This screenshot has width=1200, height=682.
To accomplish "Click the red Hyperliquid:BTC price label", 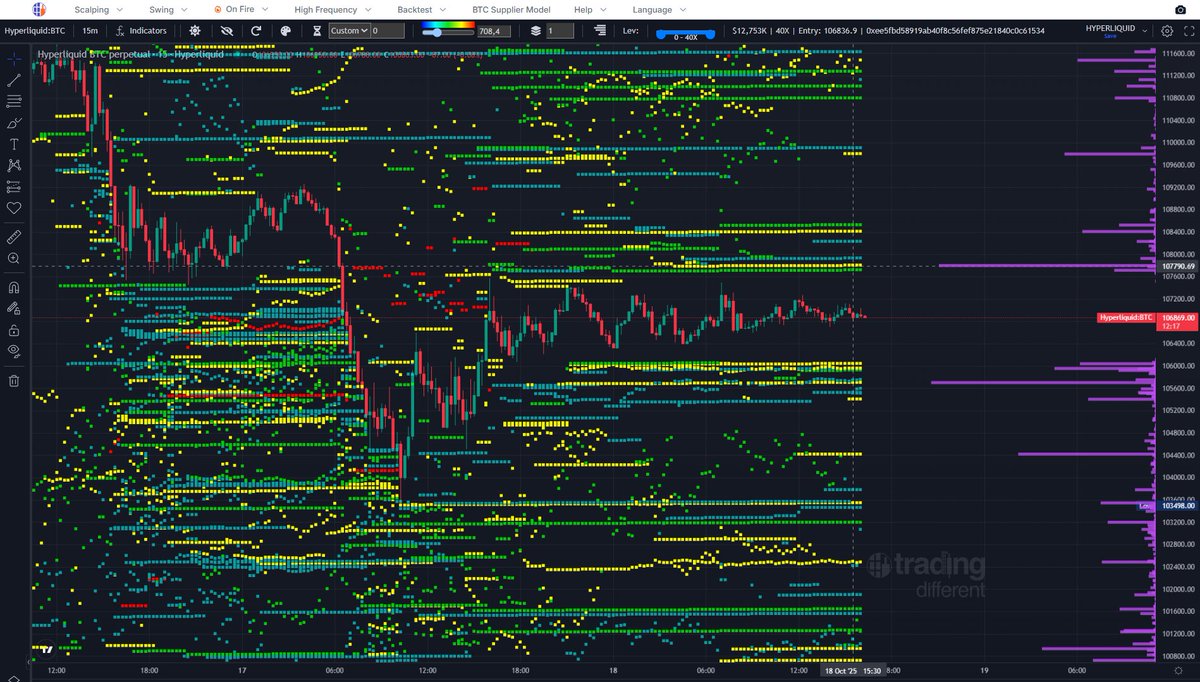I will [x=1125, y=317].
